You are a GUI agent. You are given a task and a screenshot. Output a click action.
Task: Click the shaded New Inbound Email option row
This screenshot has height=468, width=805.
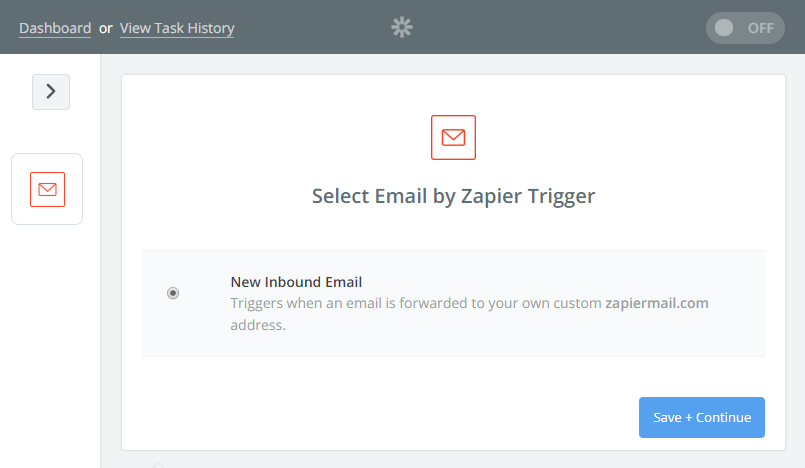tap(453, 303)
